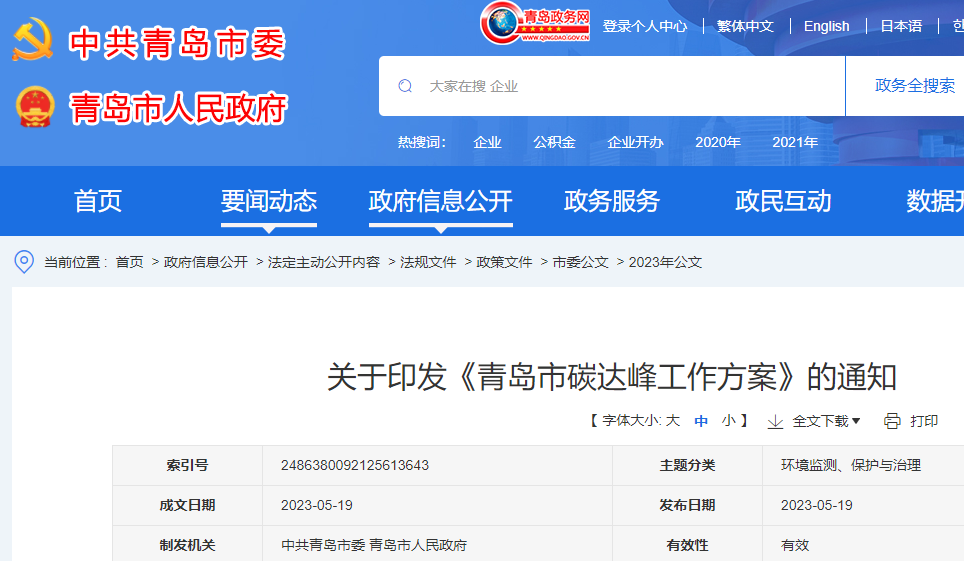The height and width of the screenshot is (561, 964).
Task: Click the 公积金 hot search term
Action: 554,142
